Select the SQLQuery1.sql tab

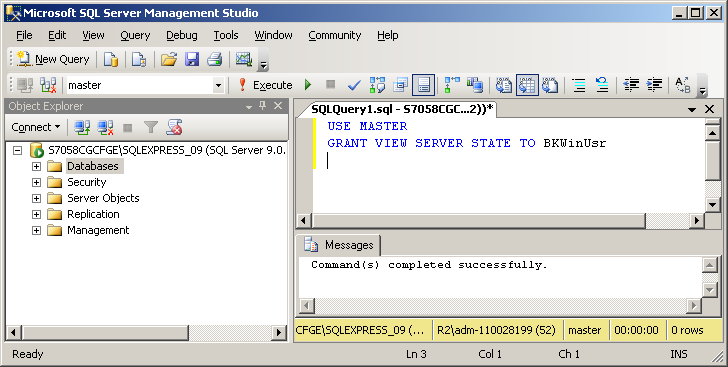pos(402,110)
